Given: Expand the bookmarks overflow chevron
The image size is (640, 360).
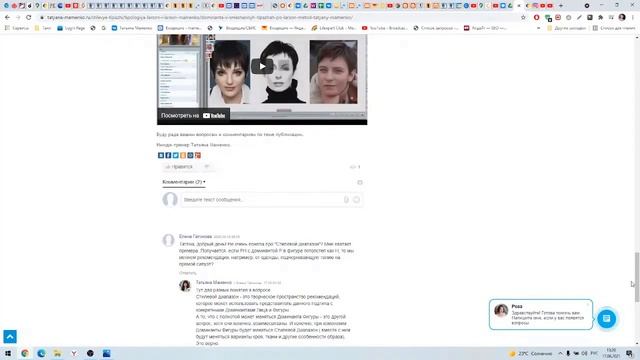Looking at the screenshot, I should (538, 28).
